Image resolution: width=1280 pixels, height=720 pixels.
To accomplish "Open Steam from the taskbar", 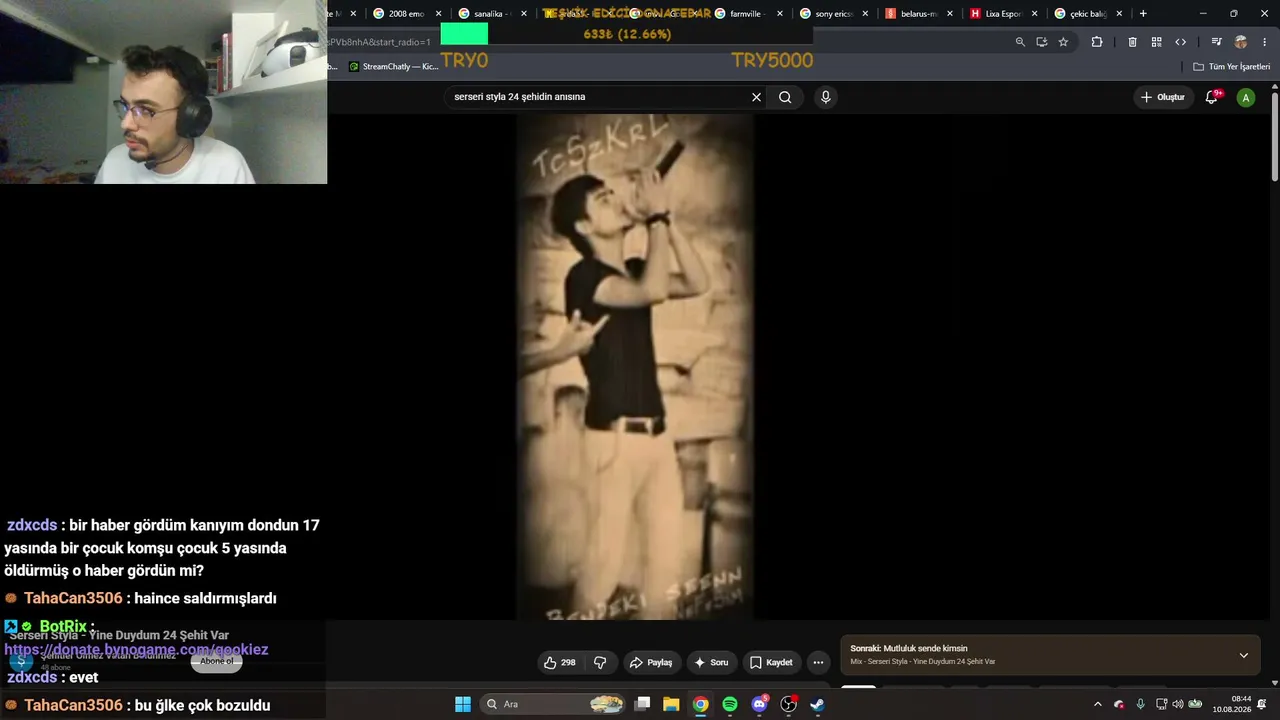I will tap(817, 704).
